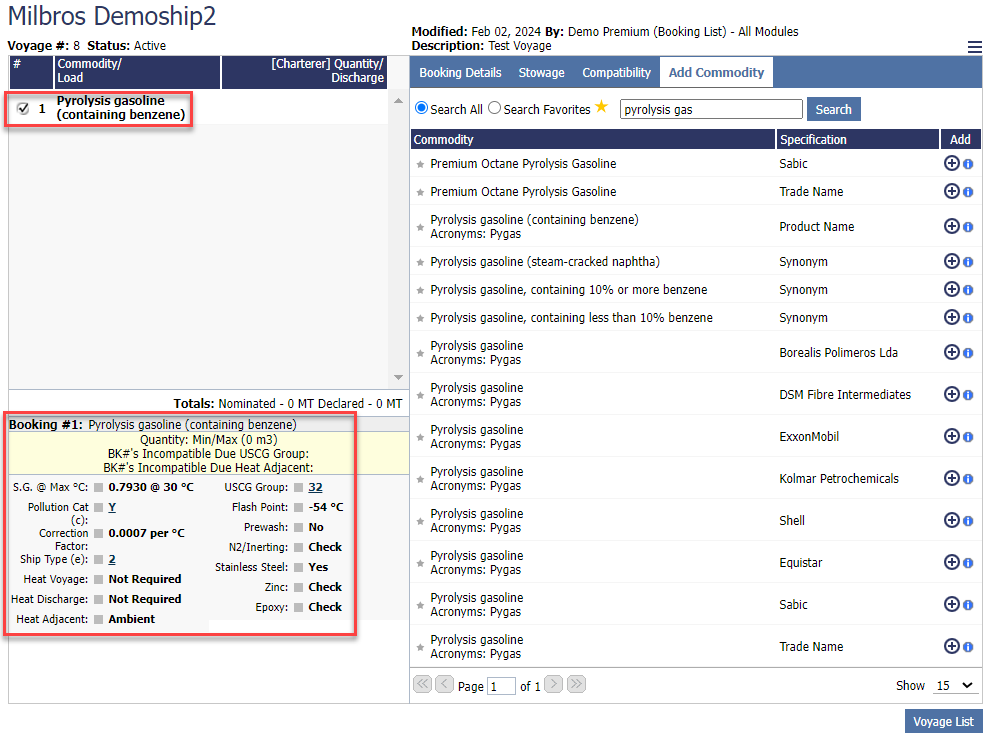Viewport: 990px width, 738px height.
Task: Uncheck booking 1 Pyrolysis gasoline checkbox
Action: pos(23,108)
